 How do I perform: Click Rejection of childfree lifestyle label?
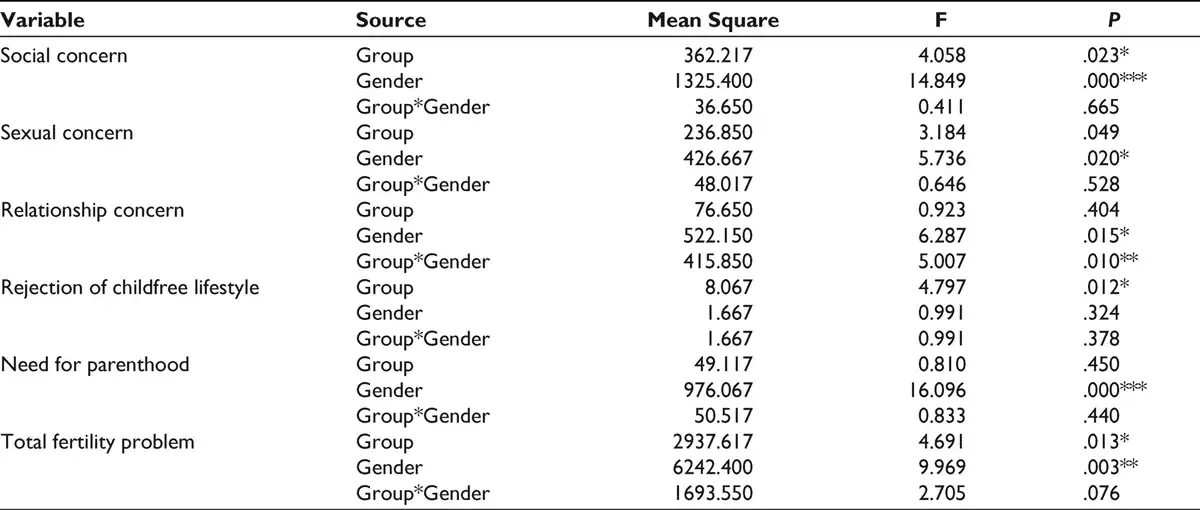tap(130, 288)
